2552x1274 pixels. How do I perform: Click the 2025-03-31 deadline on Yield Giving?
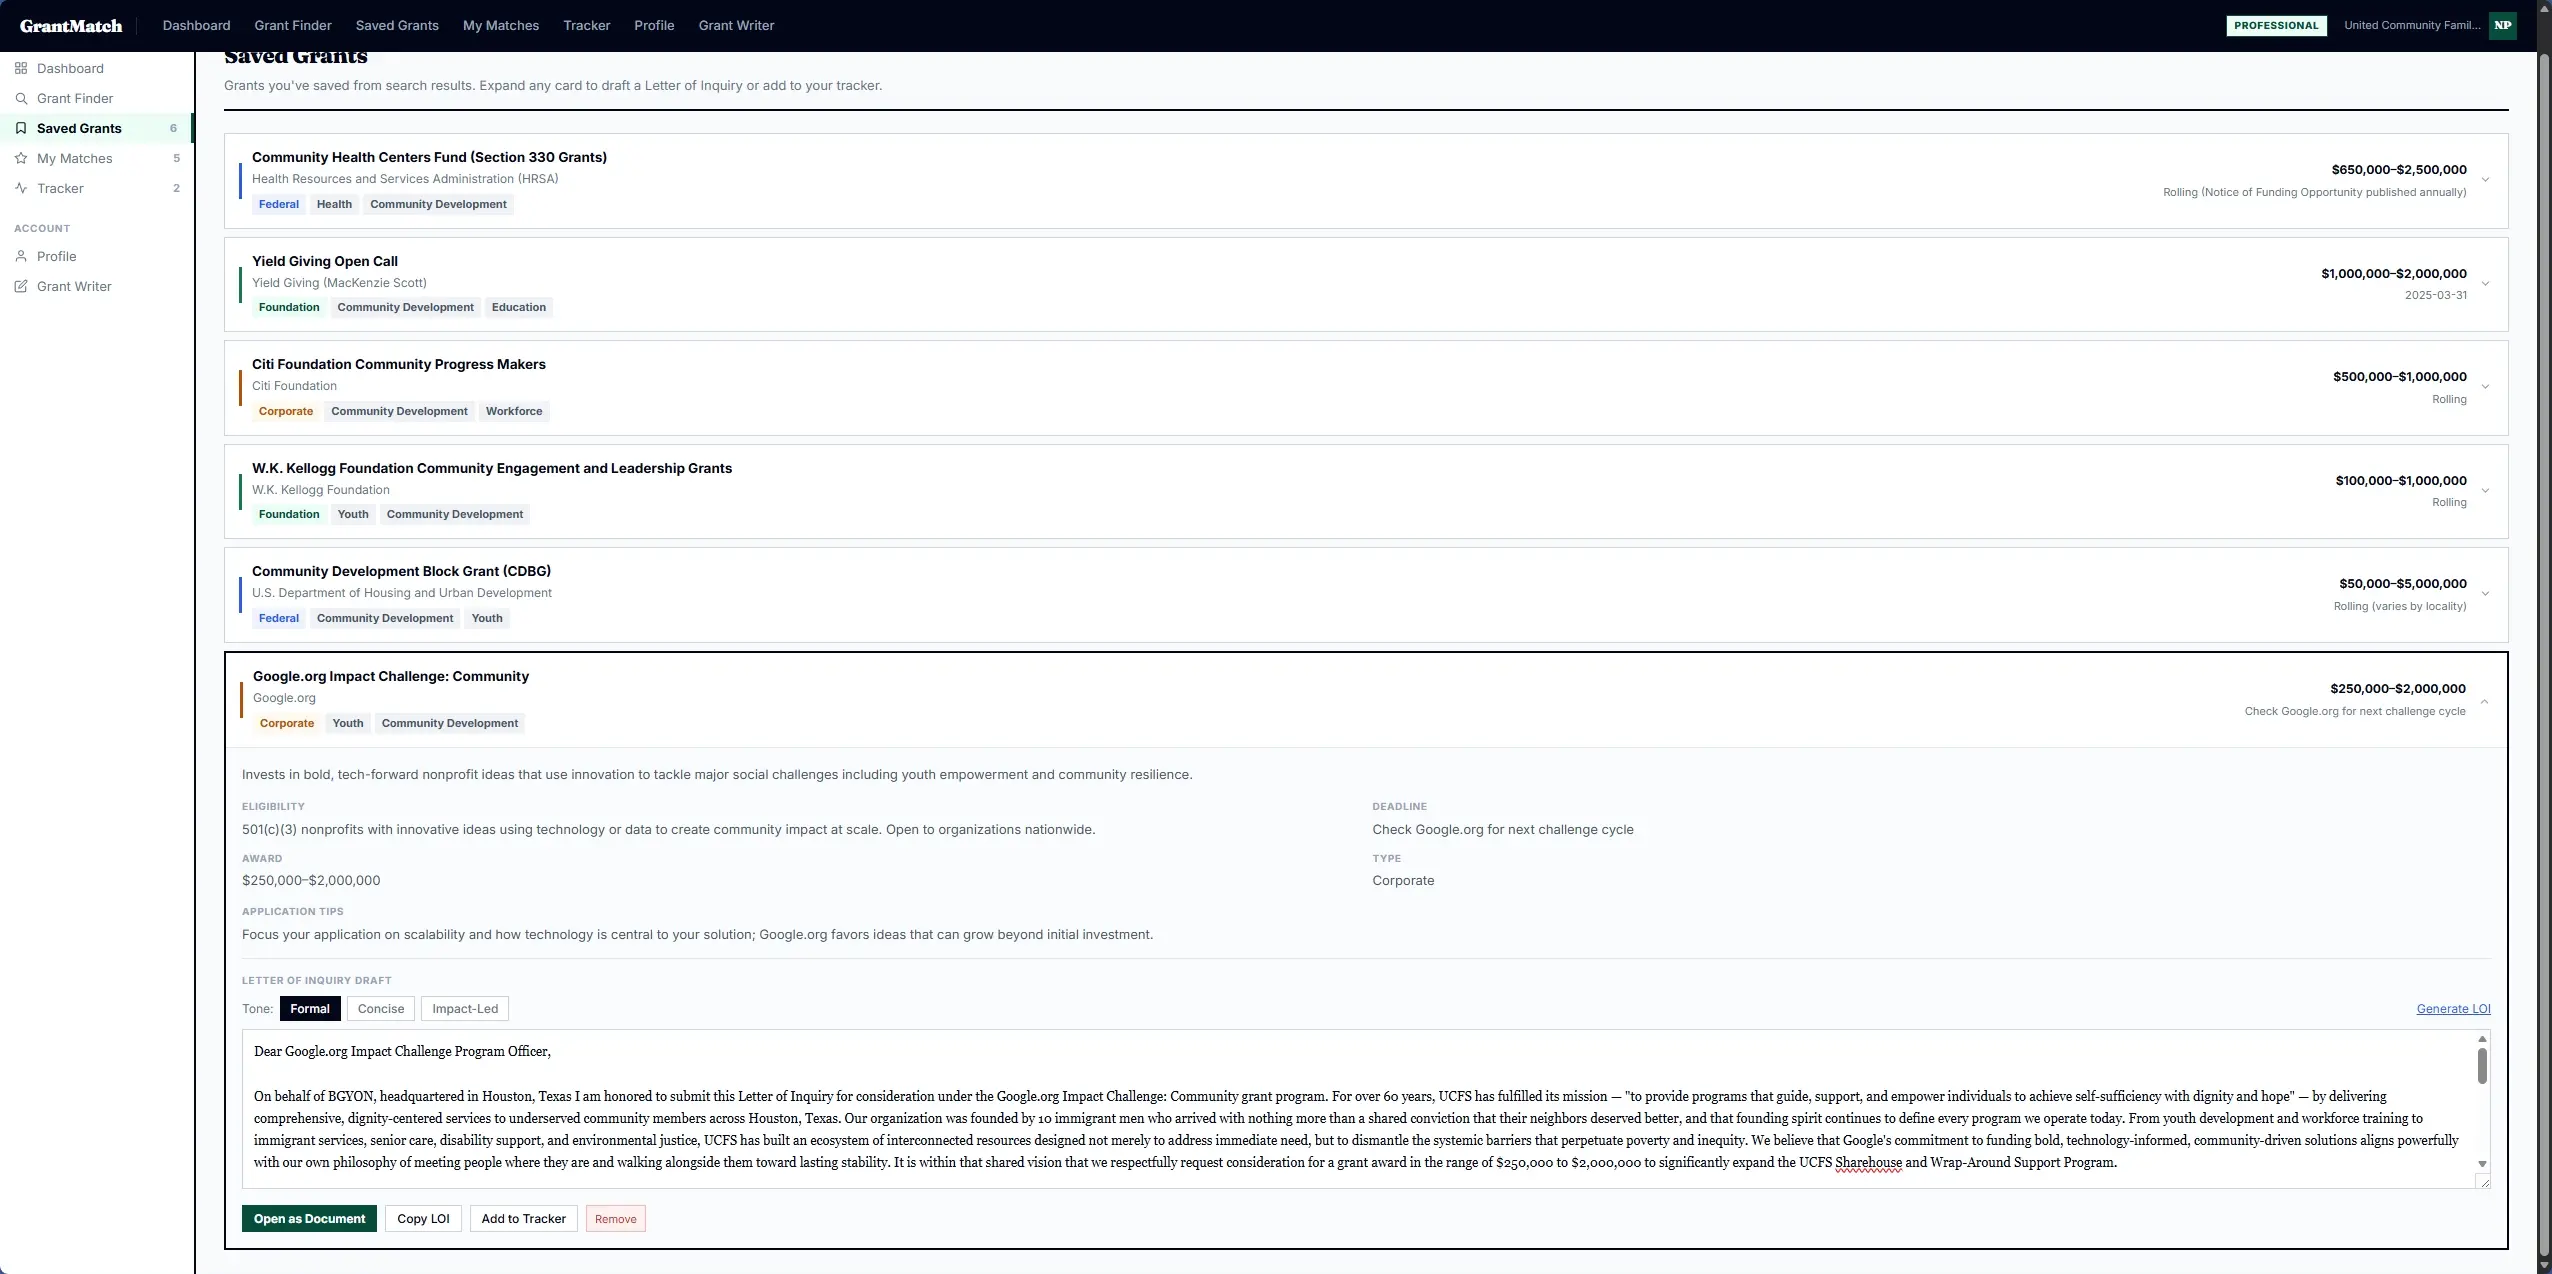[x=2436, y=295]
